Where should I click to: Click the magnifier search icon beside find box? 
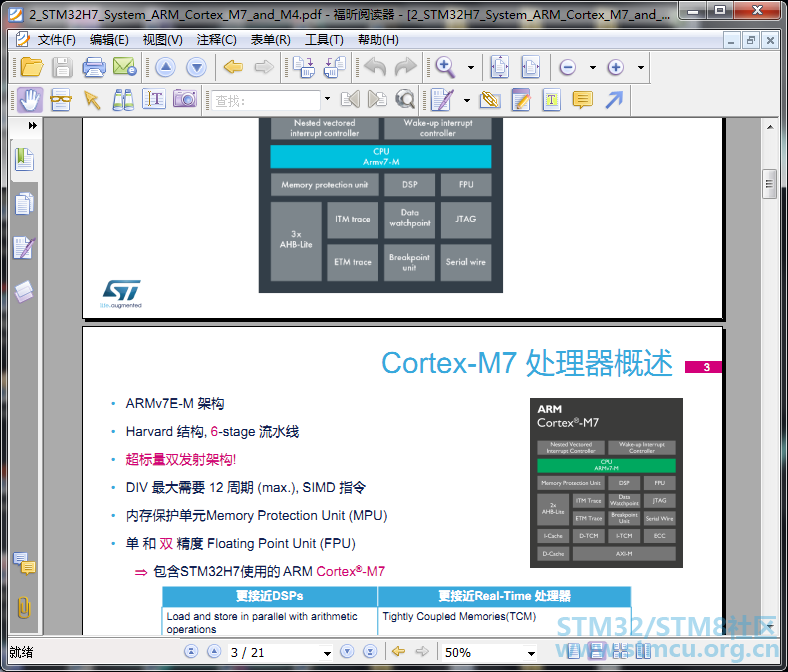405,100
